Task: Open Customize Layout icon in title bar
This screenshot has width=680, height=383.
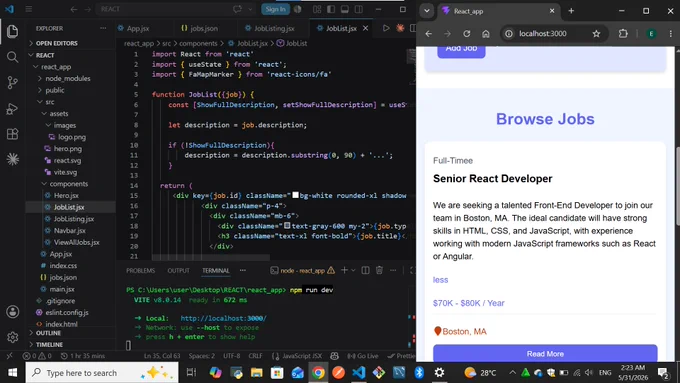Action: point(317,9)
